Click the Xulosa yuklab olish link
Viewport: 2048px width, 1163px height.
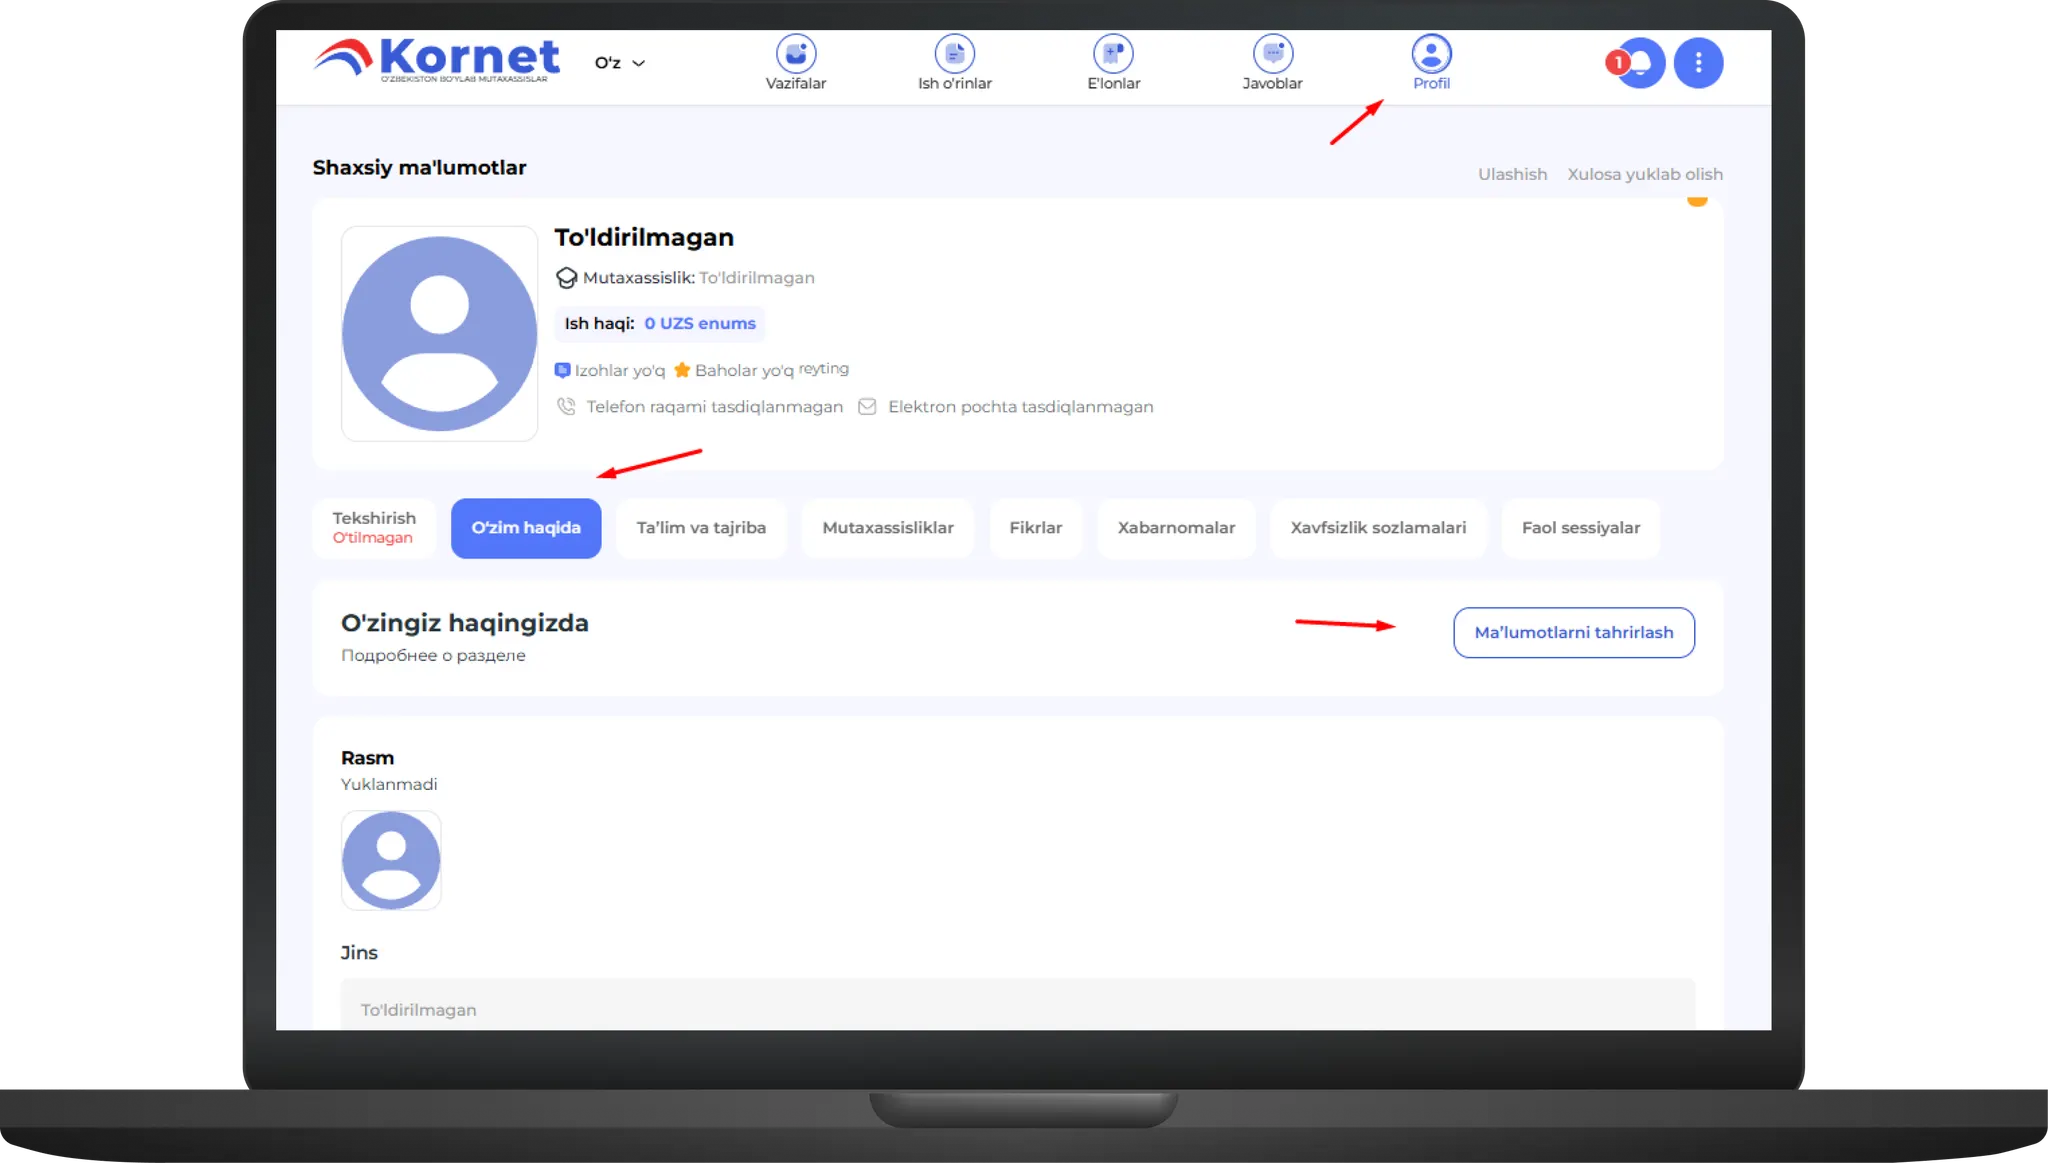1644,174
